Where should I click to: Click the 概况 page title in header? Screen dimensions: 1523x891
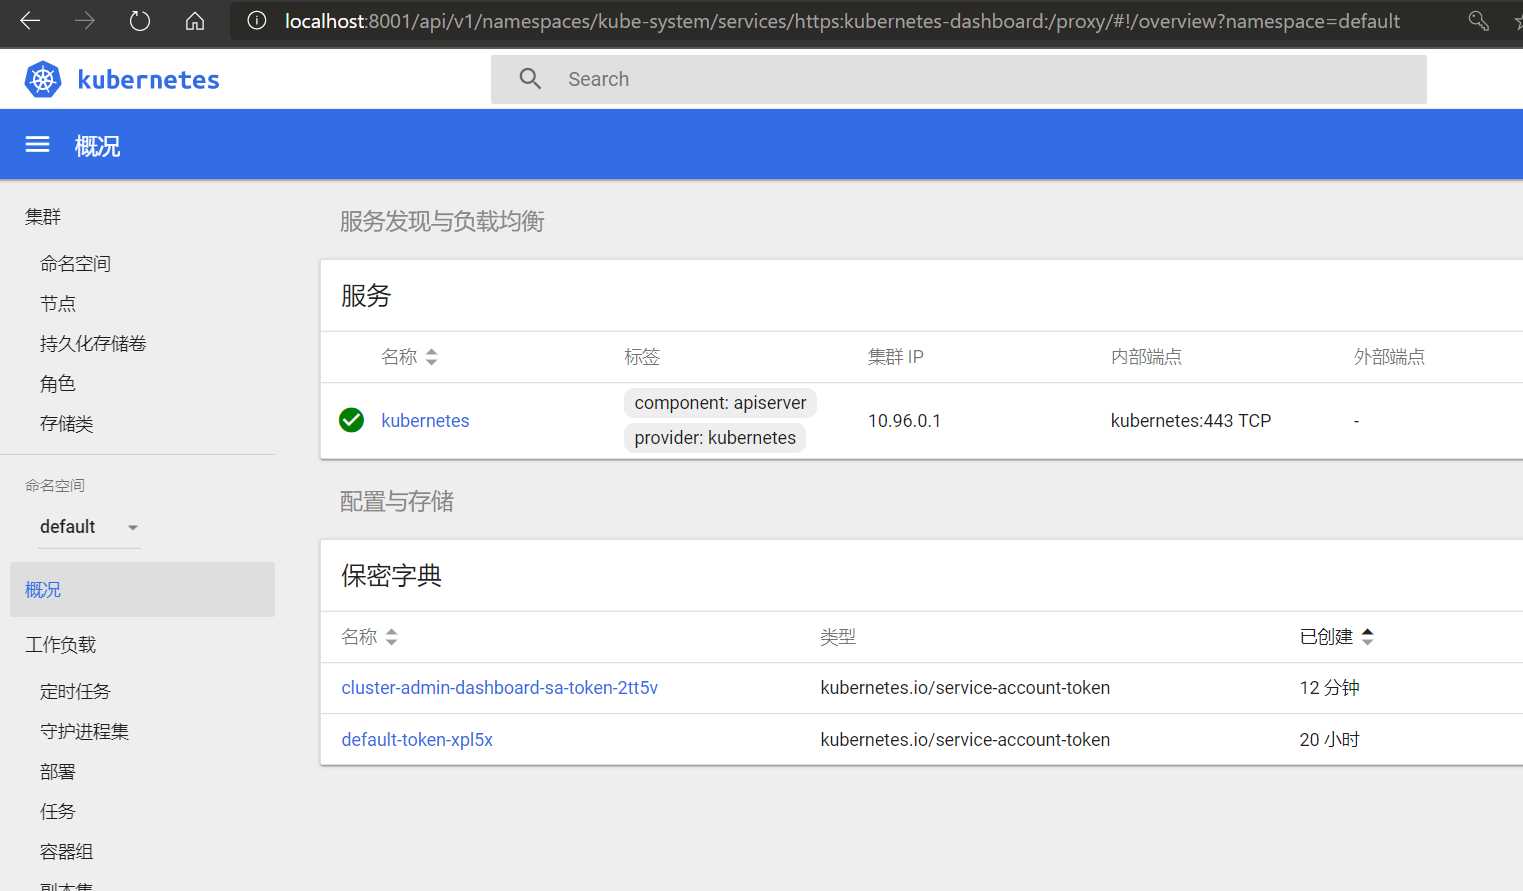pyautogui.click(x=97, y=146)
